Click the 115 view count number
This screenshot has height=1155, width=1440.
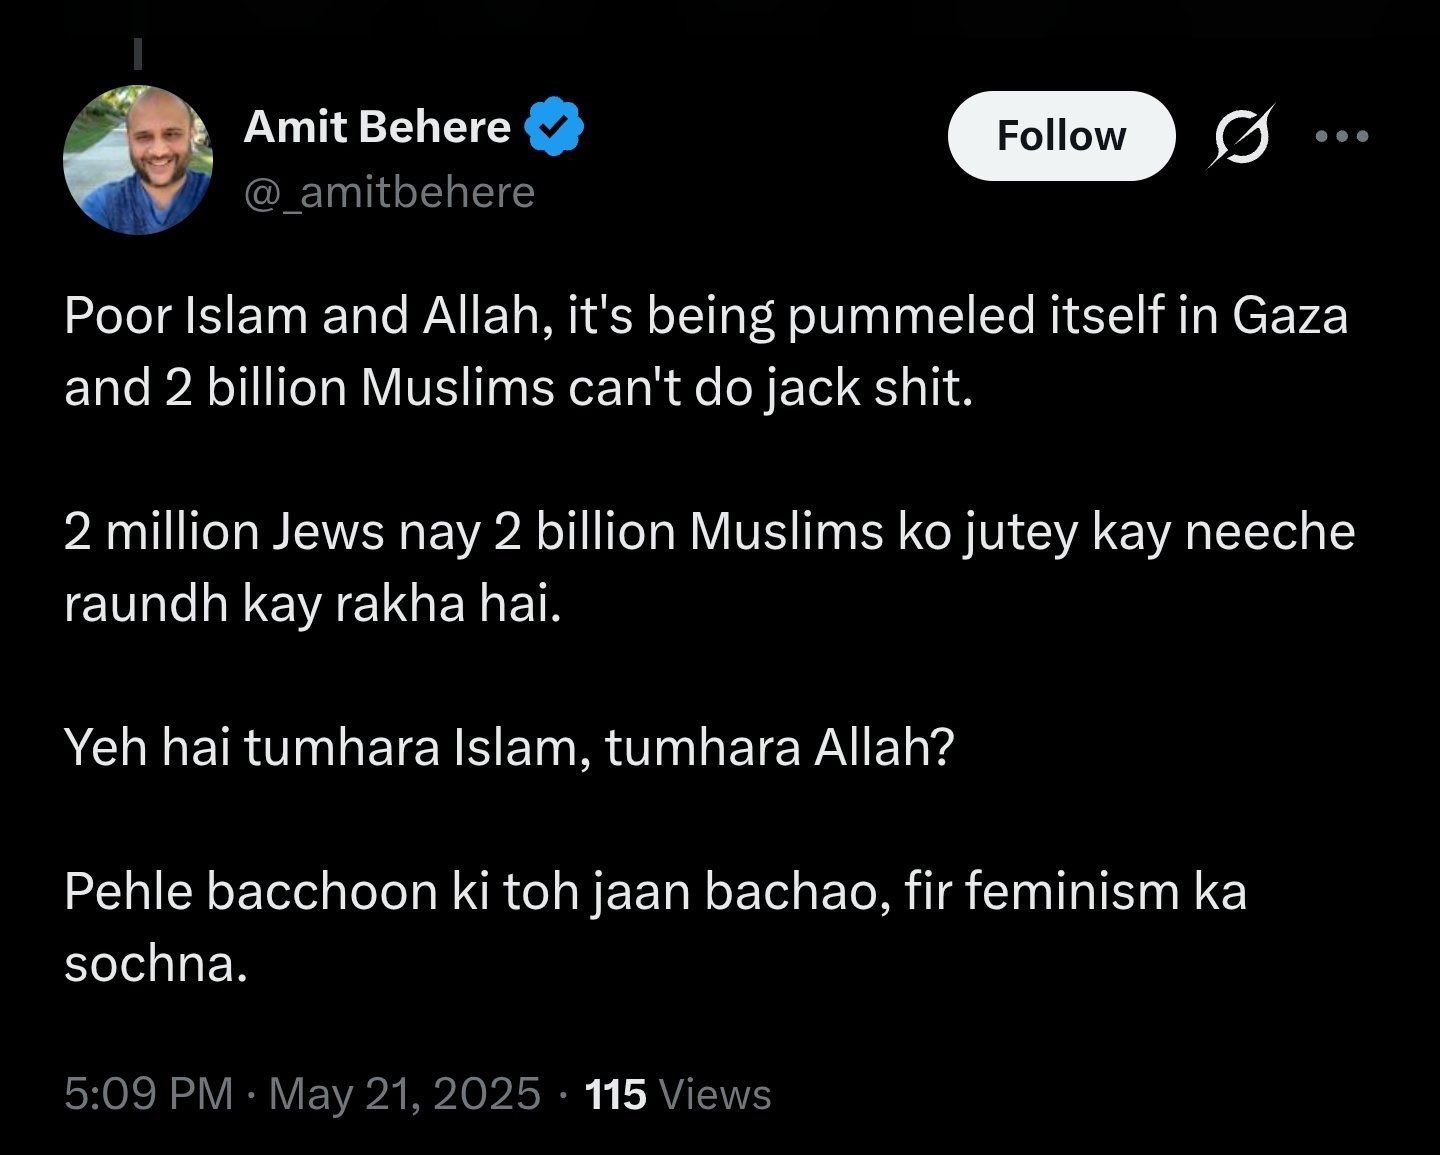[x=615, y=1094]
